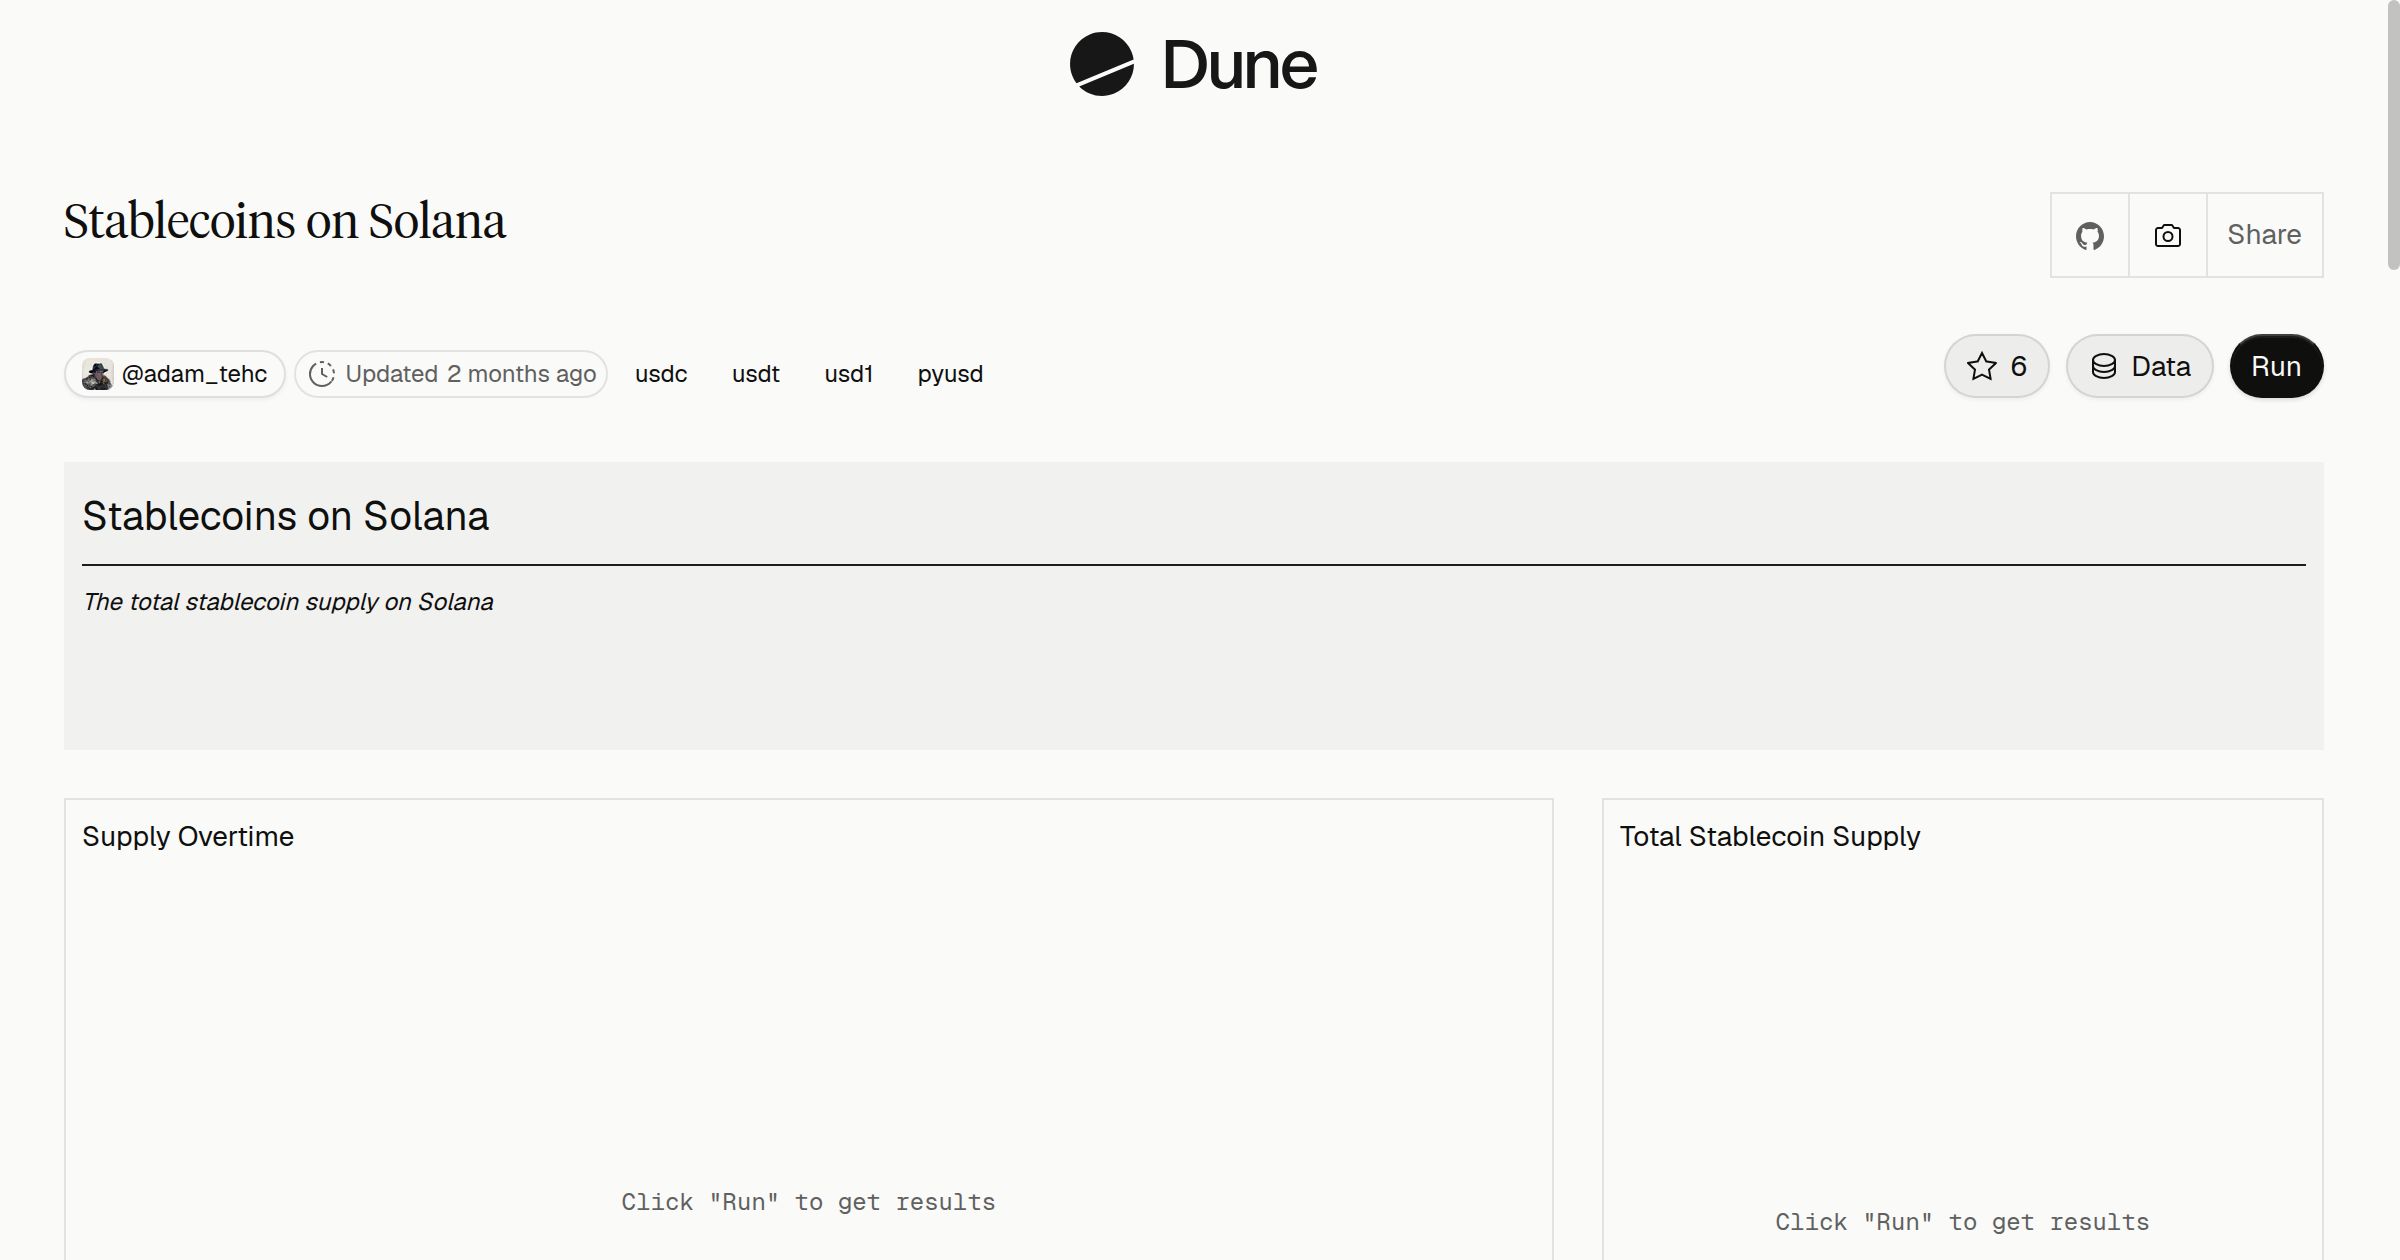Select the usd1 tag

pos(848,374)
